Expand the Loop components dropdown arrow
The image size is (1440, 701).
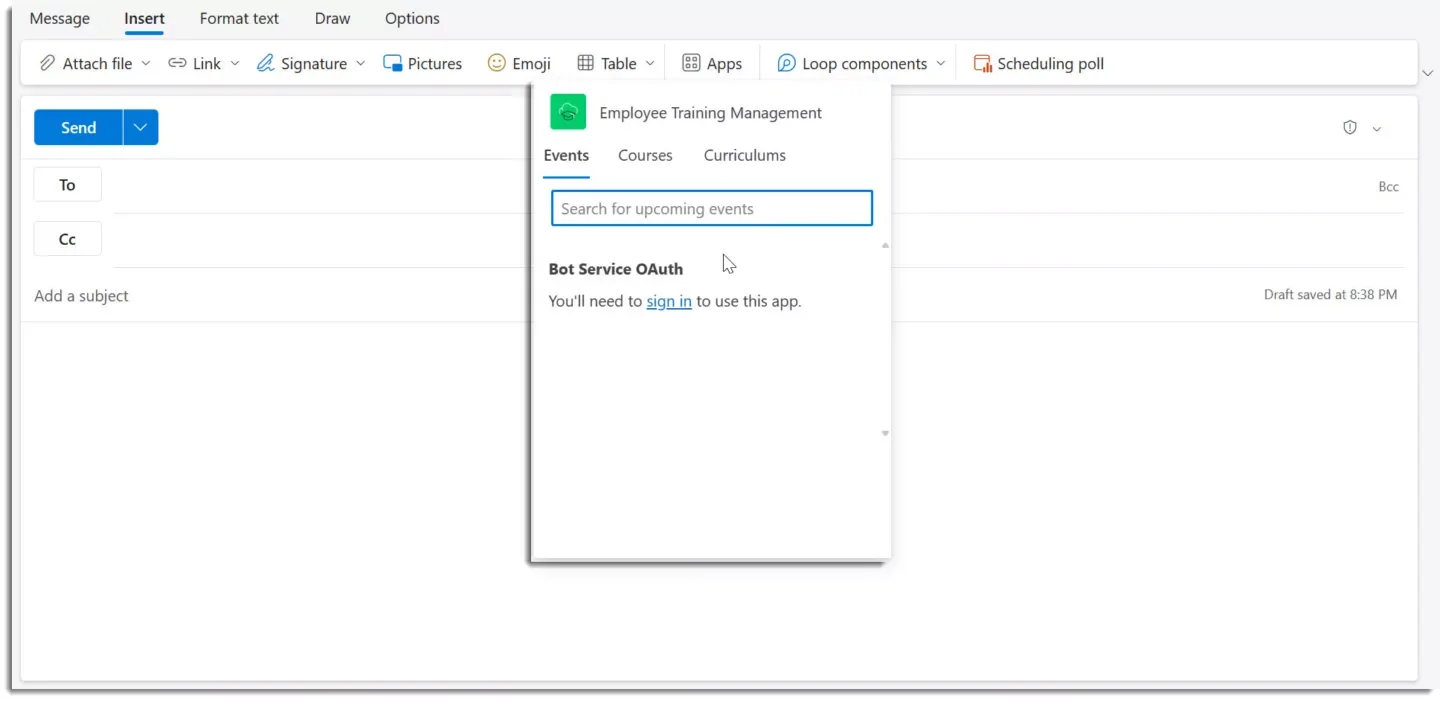[x=941, y=63]
